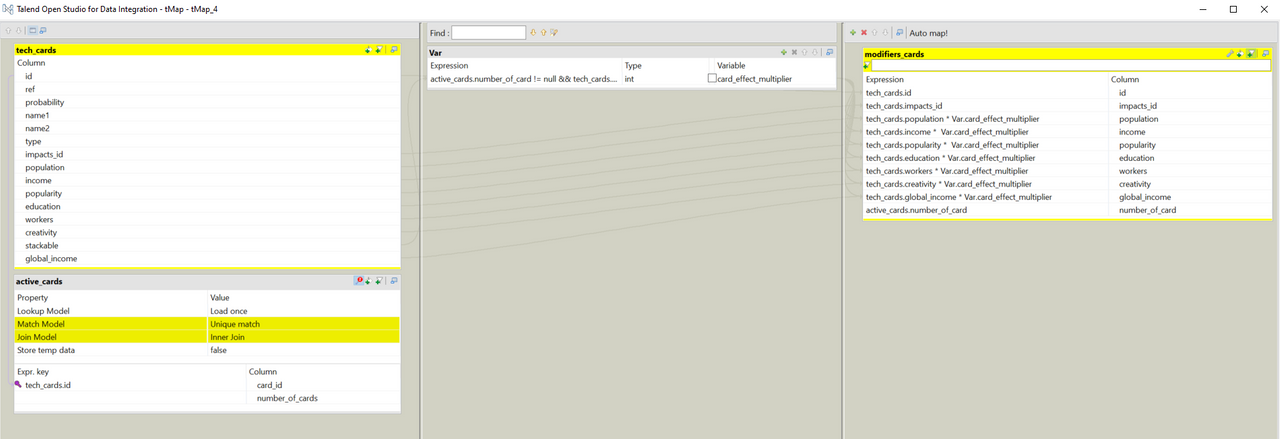The width and height of the screenshot is (1280, 439).
Task: Click Variable column header in Var panel
Action: [731, 65]
